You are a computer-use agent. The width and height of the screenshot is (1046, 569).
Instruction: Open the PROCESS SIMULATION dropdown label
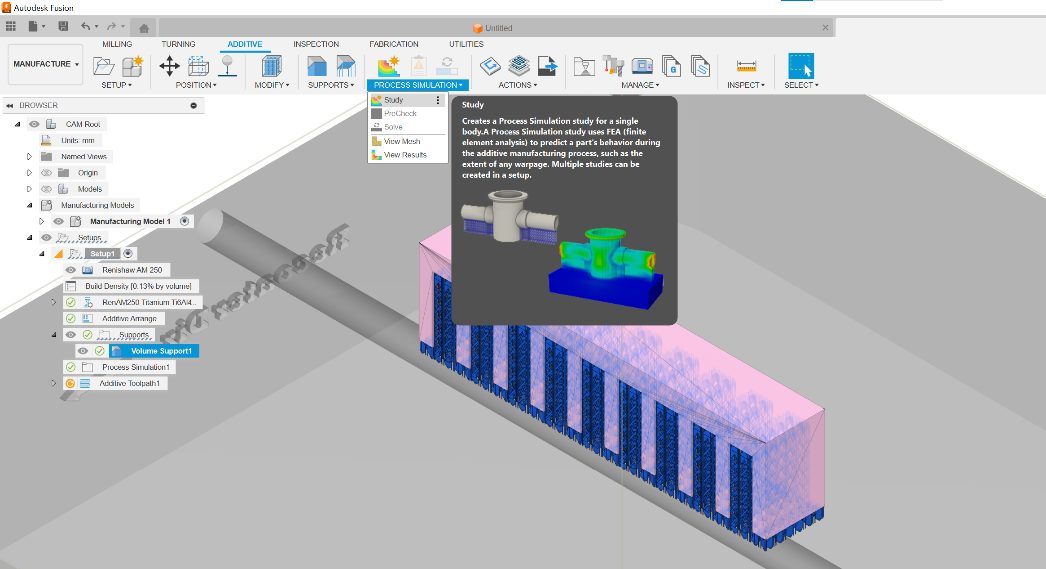click(x=418, y=85)
